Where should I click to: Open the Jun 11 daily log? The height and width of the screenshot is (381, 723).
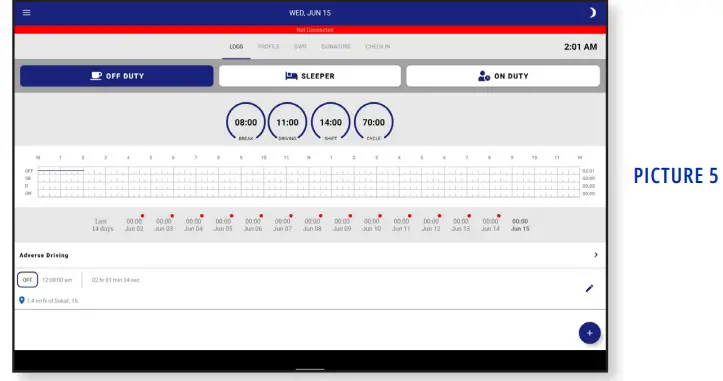pos(401,225)
